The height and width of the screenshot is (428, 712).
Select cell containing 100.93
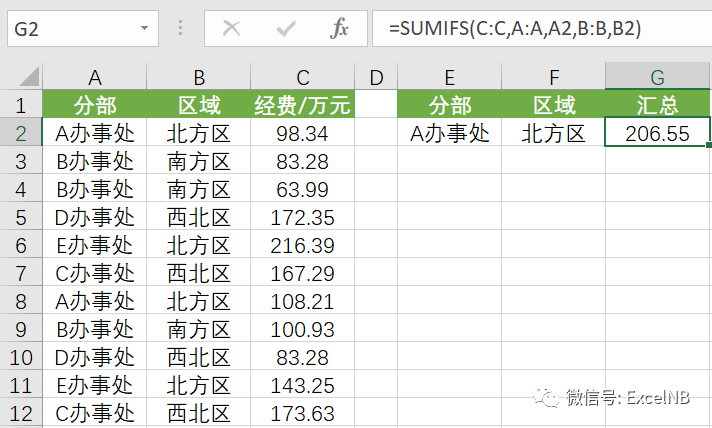tap(302, 330)
